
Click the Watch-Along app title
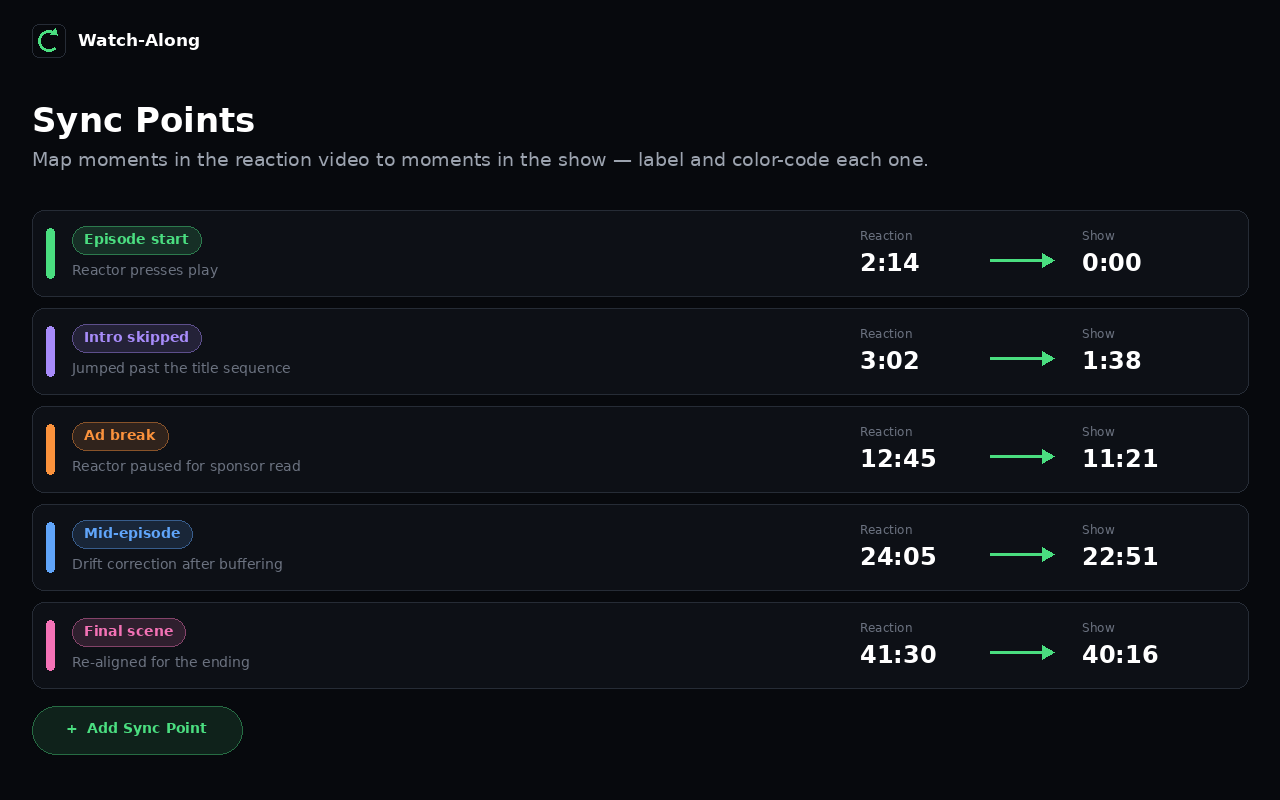[139, 41]
